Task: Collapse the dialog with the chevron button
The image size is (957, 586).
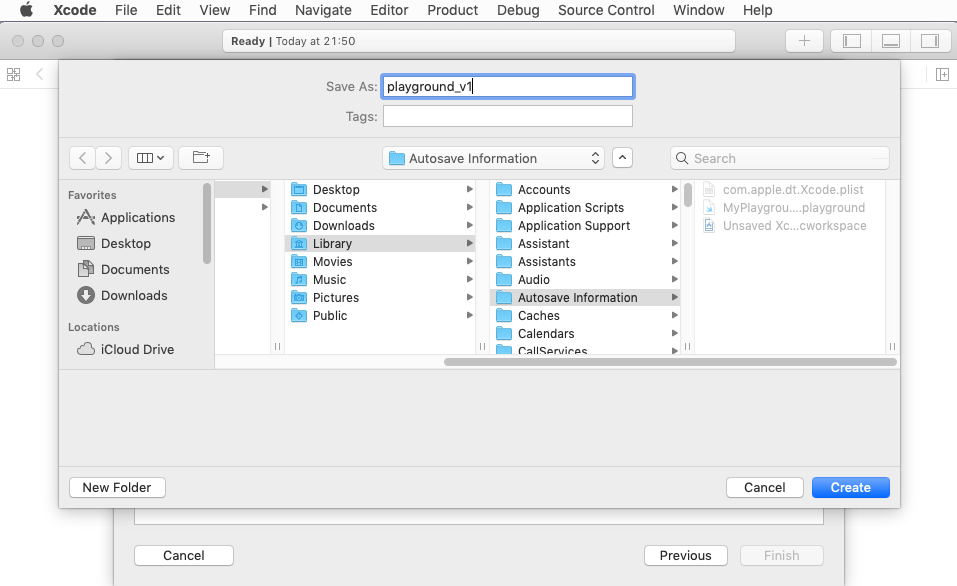Action: [x=622, y=157]
